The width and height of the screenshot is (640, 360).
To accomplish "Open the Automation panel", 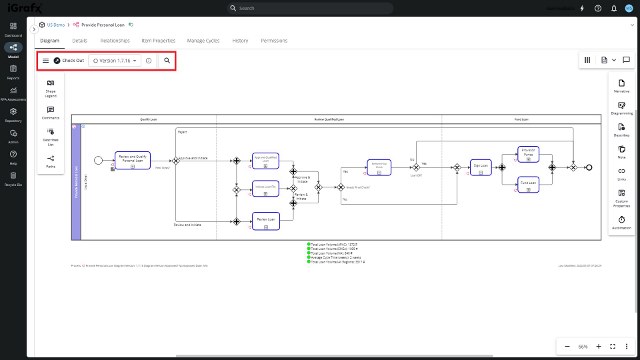I will (x=622, y=222).
